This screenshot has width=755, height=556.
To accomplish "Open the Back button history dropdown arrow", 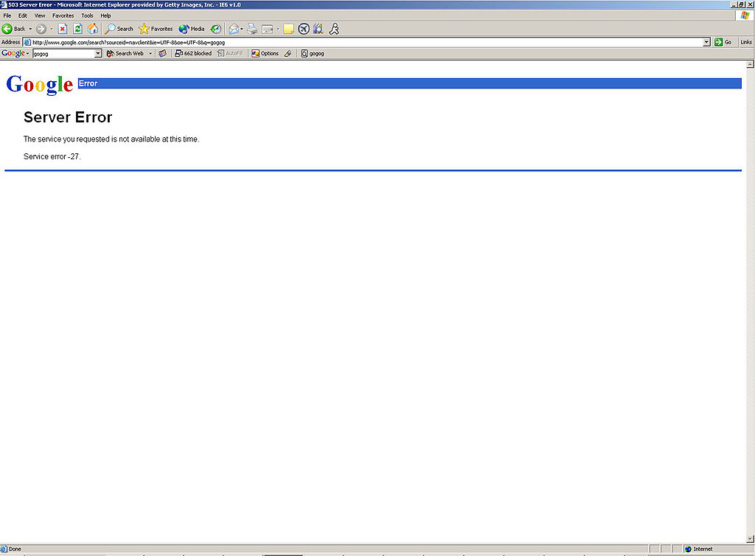I will [x=30, y=29].
